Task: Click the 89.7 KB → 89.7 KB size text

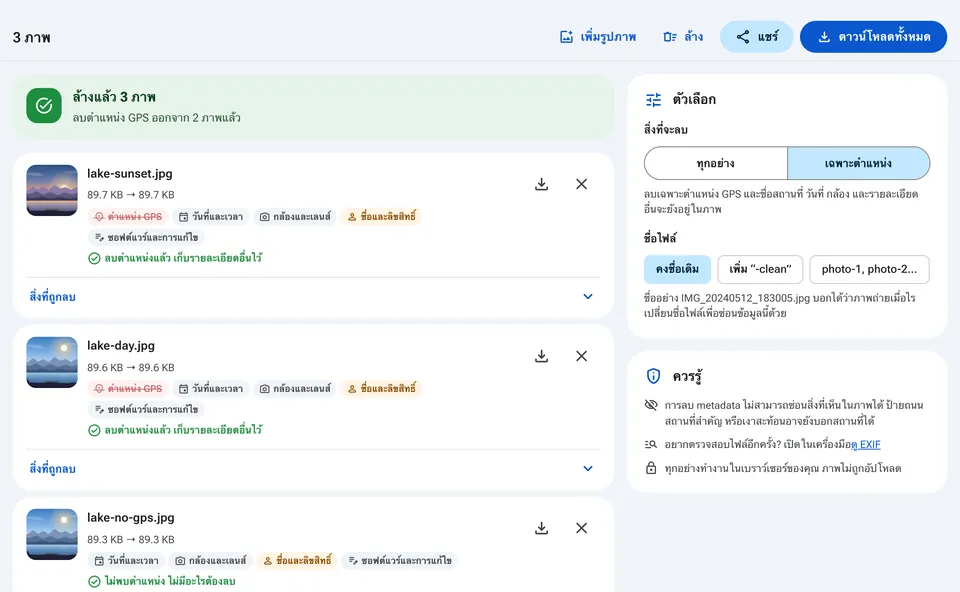Action: click(130, 195)
